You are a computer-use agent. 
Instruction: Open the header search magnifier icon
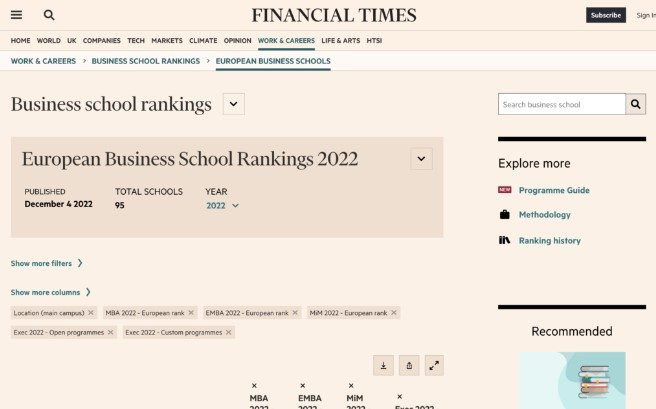tap(49, 15)
